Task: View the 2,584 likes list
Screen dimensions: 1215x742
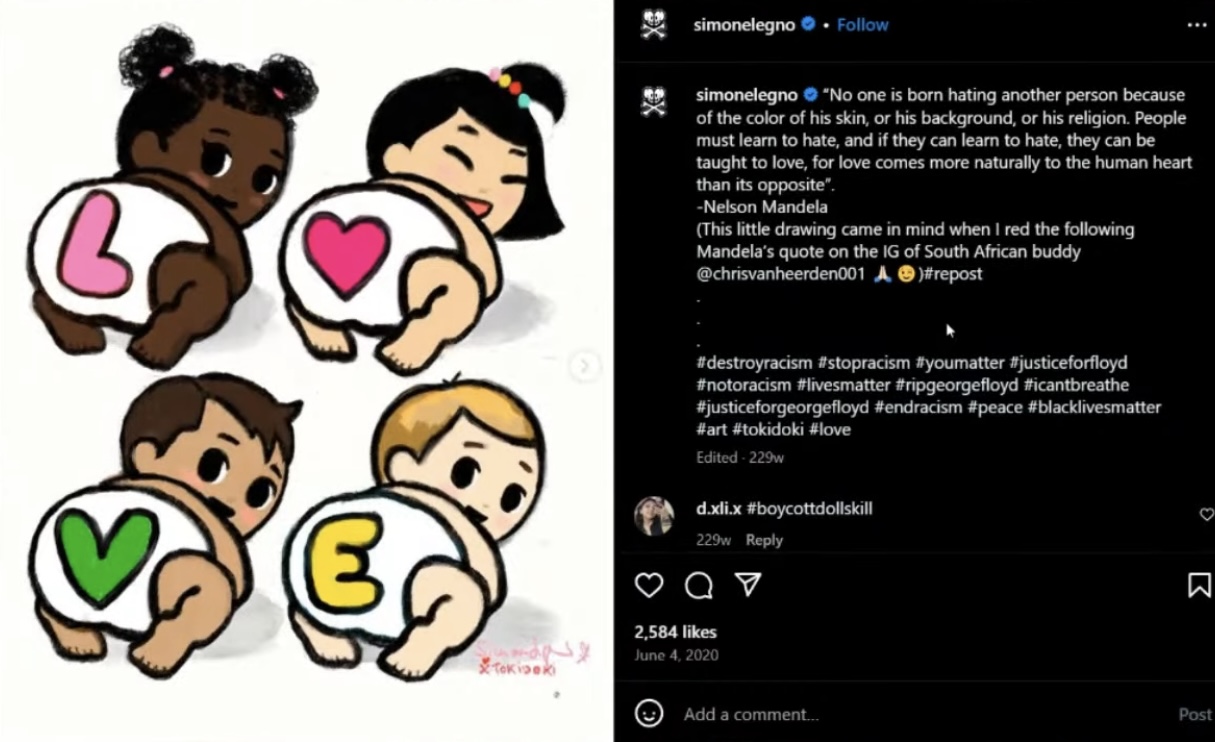Action: tap(675, 632)
